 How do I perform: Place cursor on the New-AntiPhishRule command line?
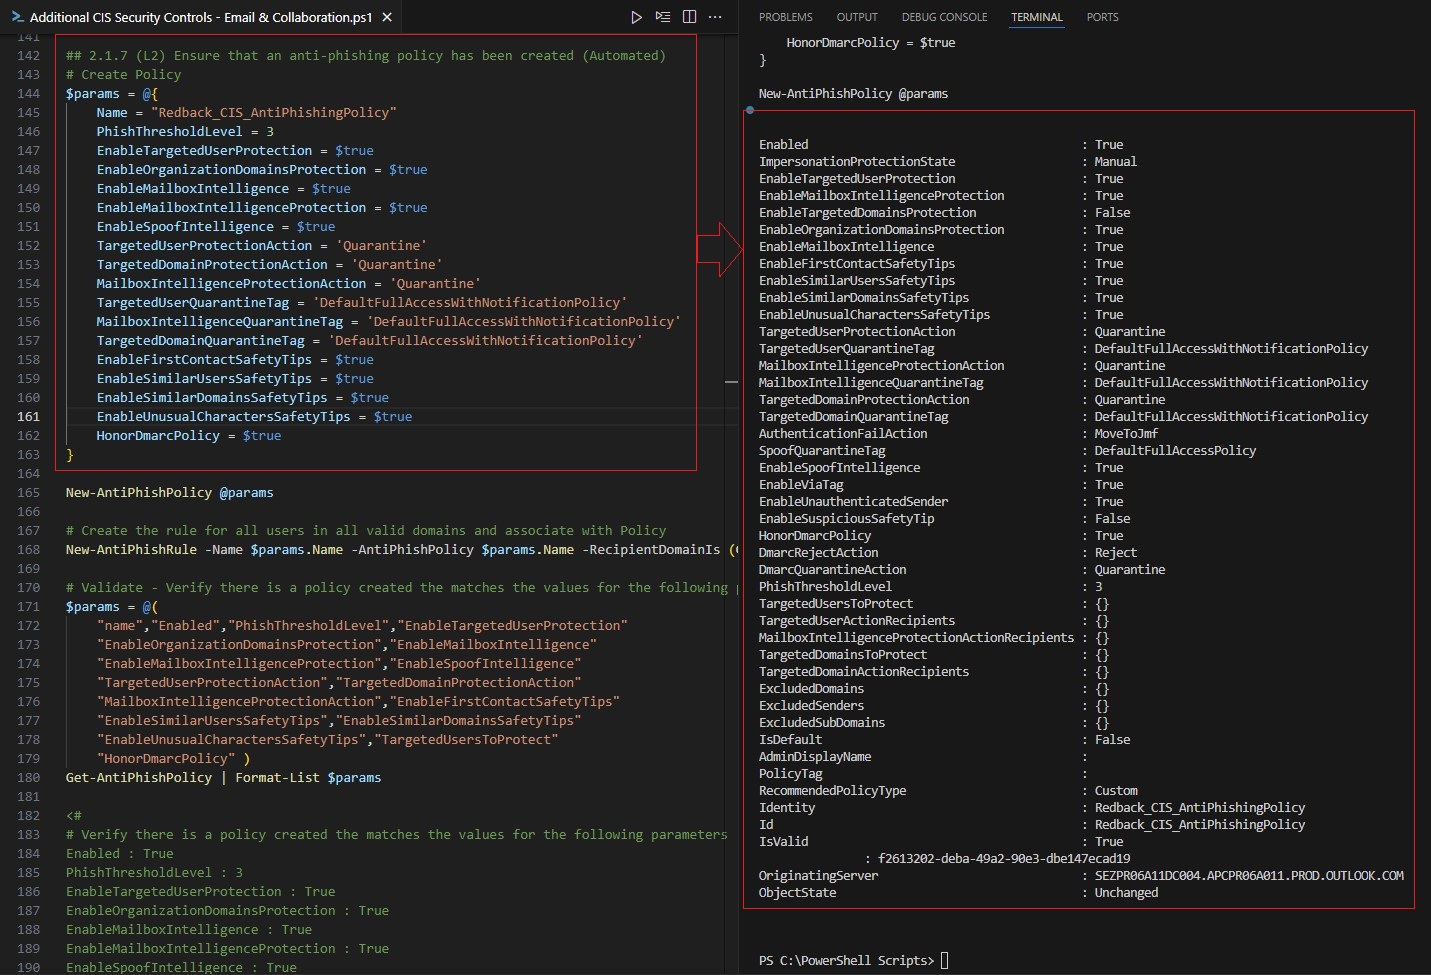click(392, 550)
